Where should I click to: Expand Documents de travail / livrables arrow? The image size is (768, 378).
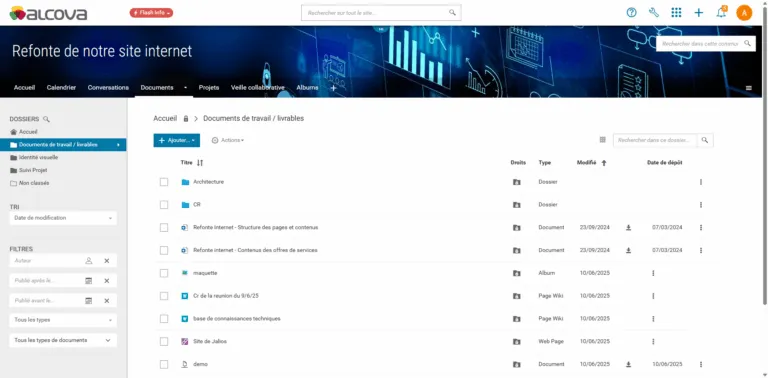tap(118, 145)
